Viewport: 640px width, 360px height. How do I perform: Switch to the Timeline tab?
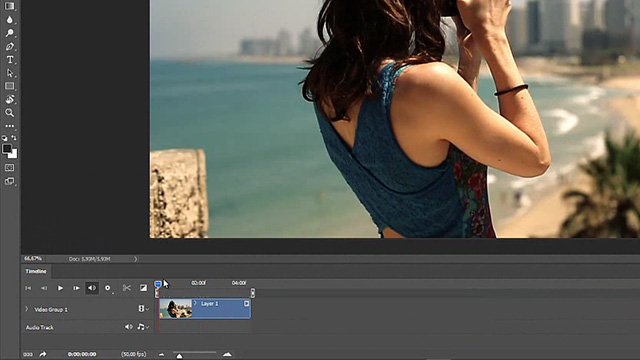(x=36, y=271)
